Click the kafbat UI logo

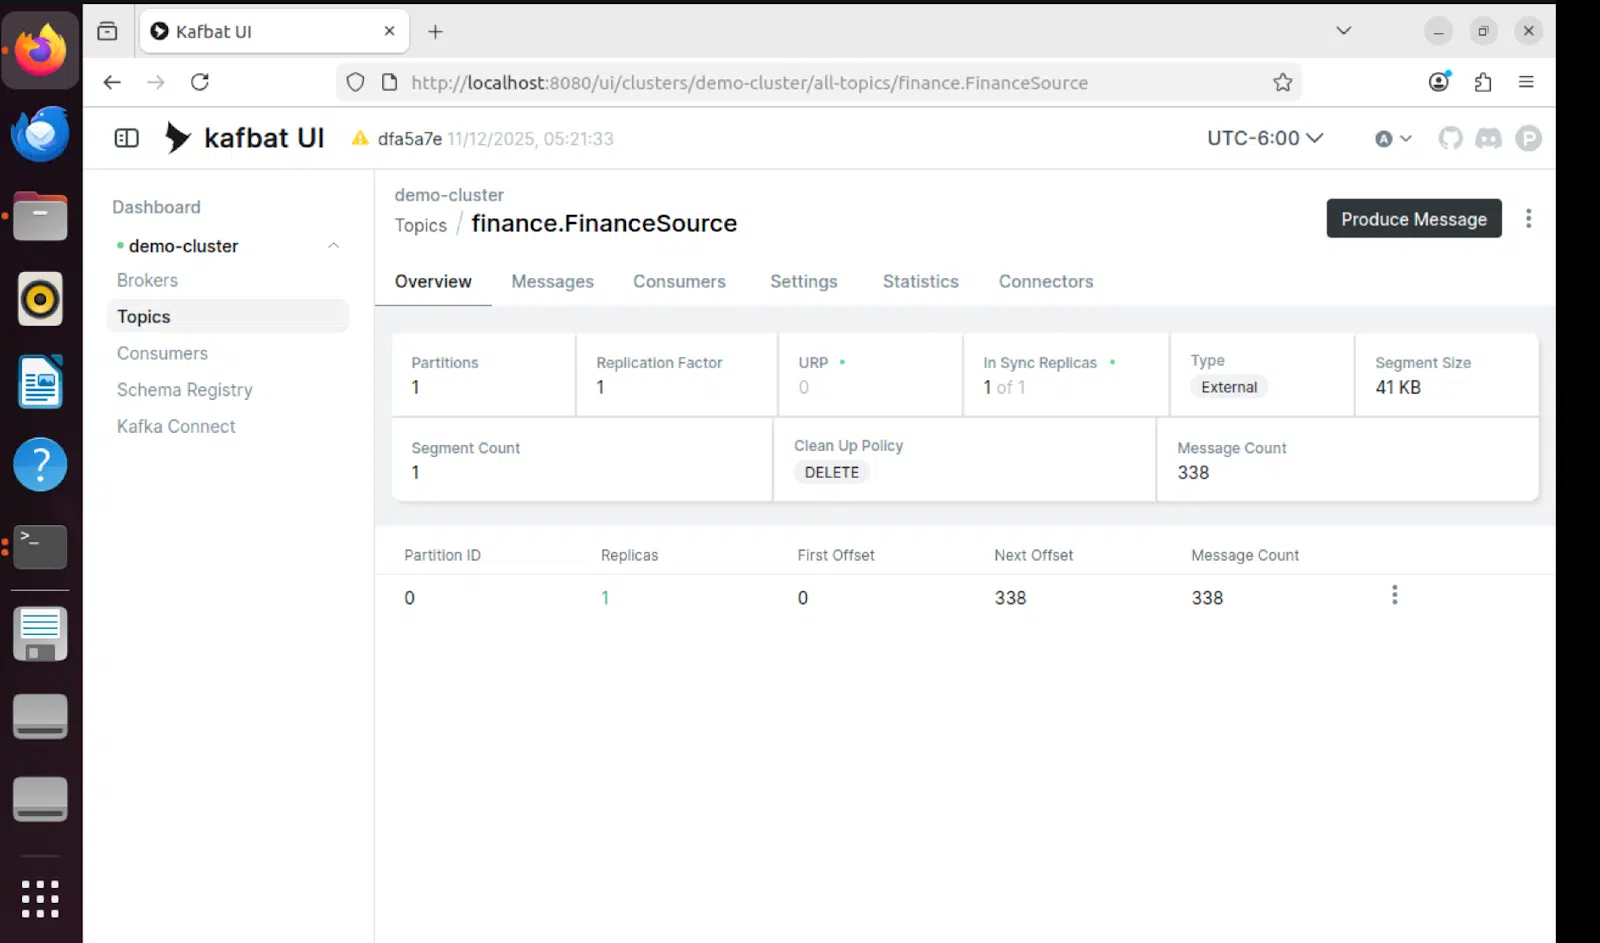tap(245, 138)
